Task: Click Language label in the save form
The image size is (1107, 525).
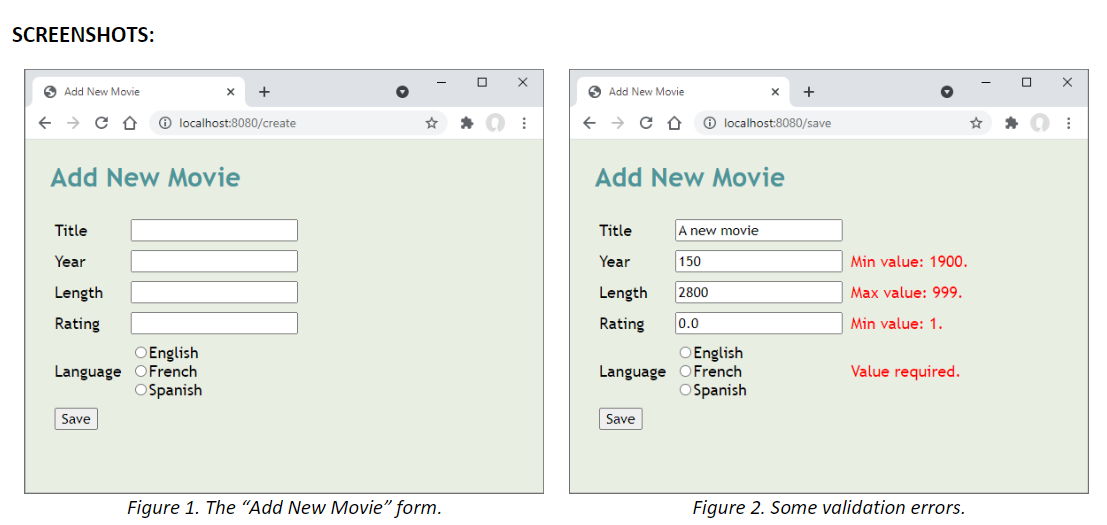Action: point(633,372)
